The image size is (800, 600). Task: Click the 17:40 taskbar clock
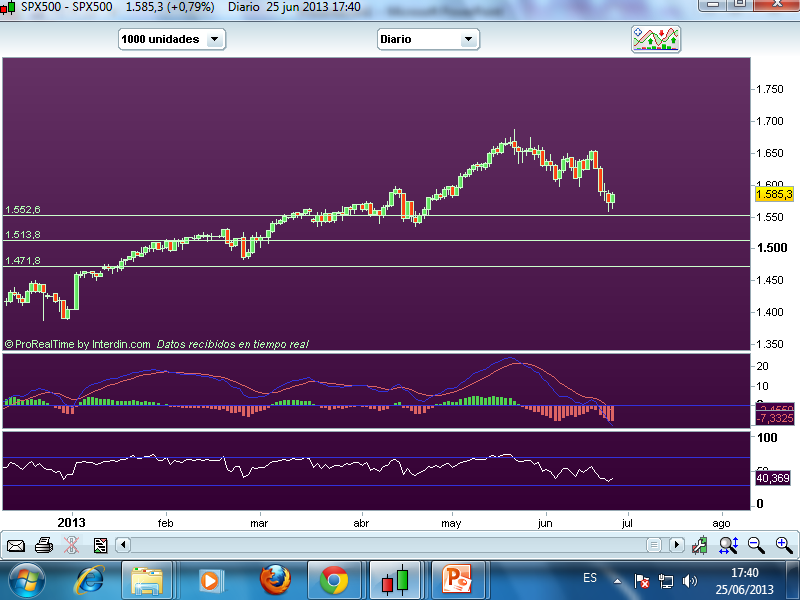click(x=744, y=572)
